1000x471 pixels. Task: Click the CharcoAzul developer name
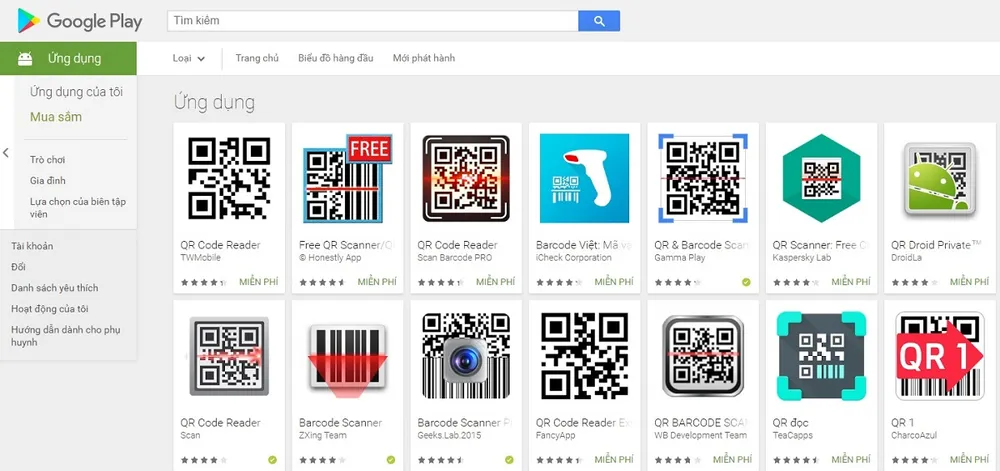point(914,436)
